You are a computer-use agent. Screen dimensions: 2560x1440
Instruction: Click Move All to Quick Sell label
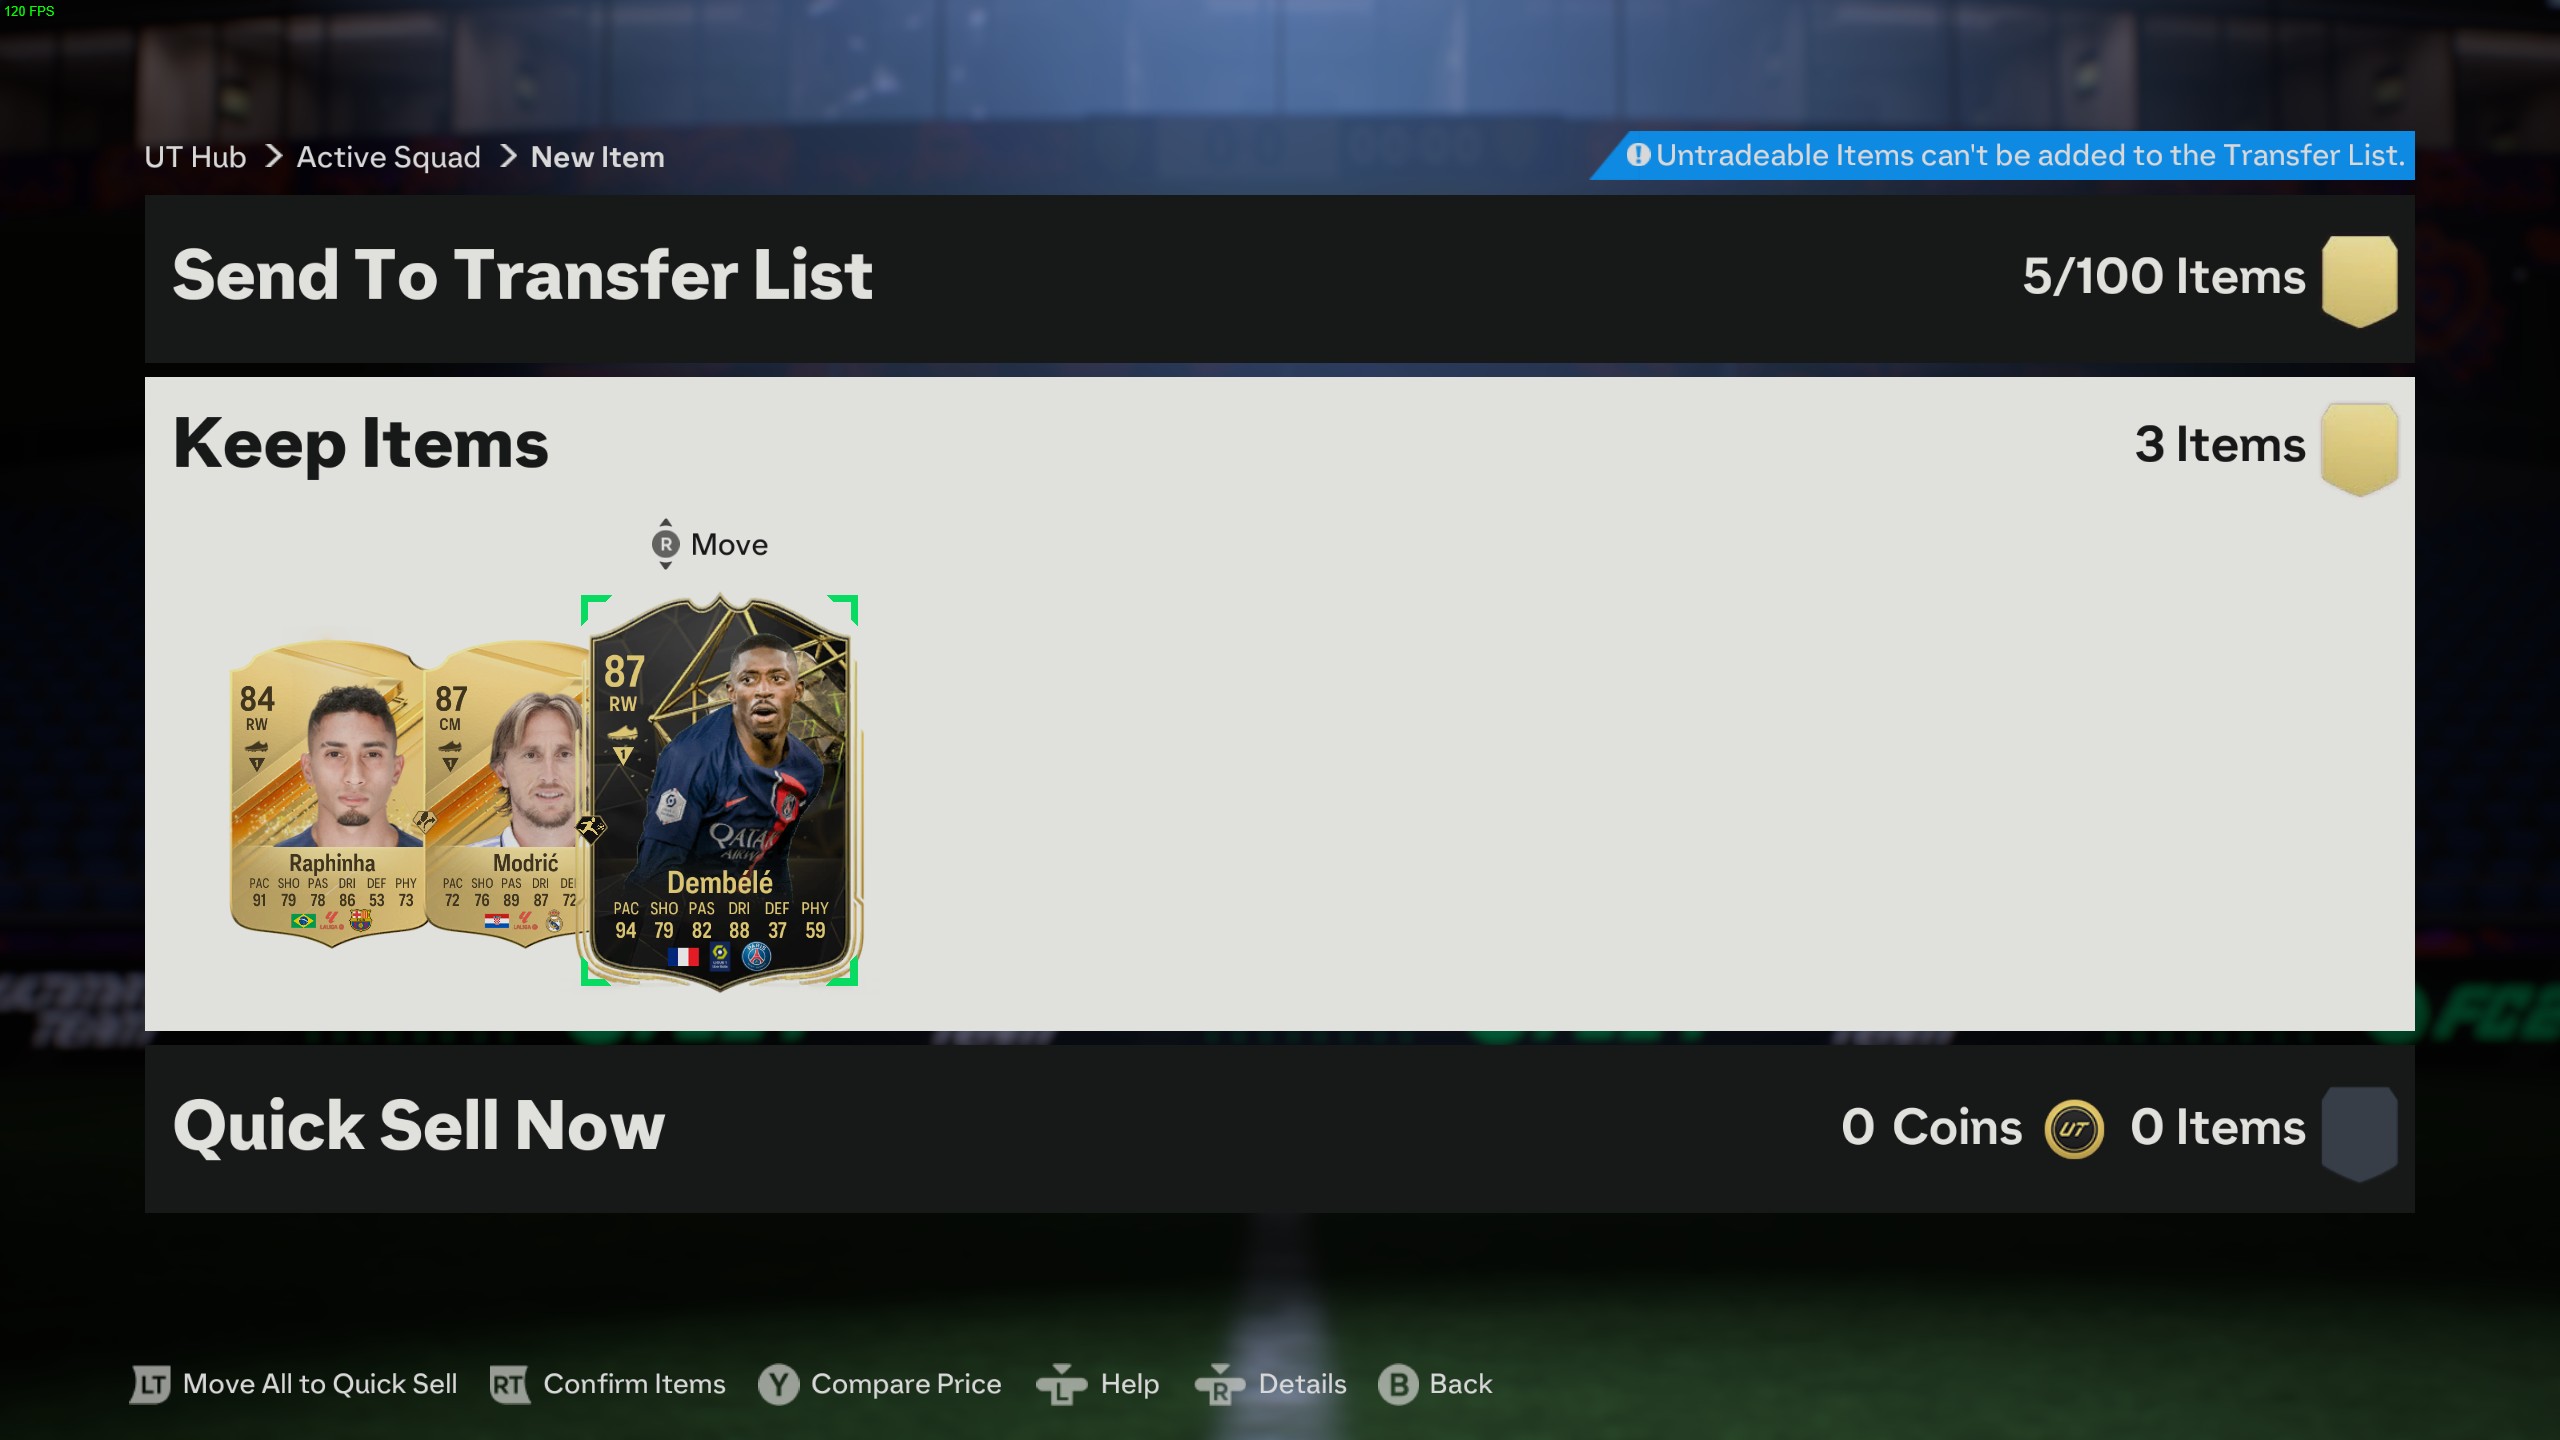320,1384
